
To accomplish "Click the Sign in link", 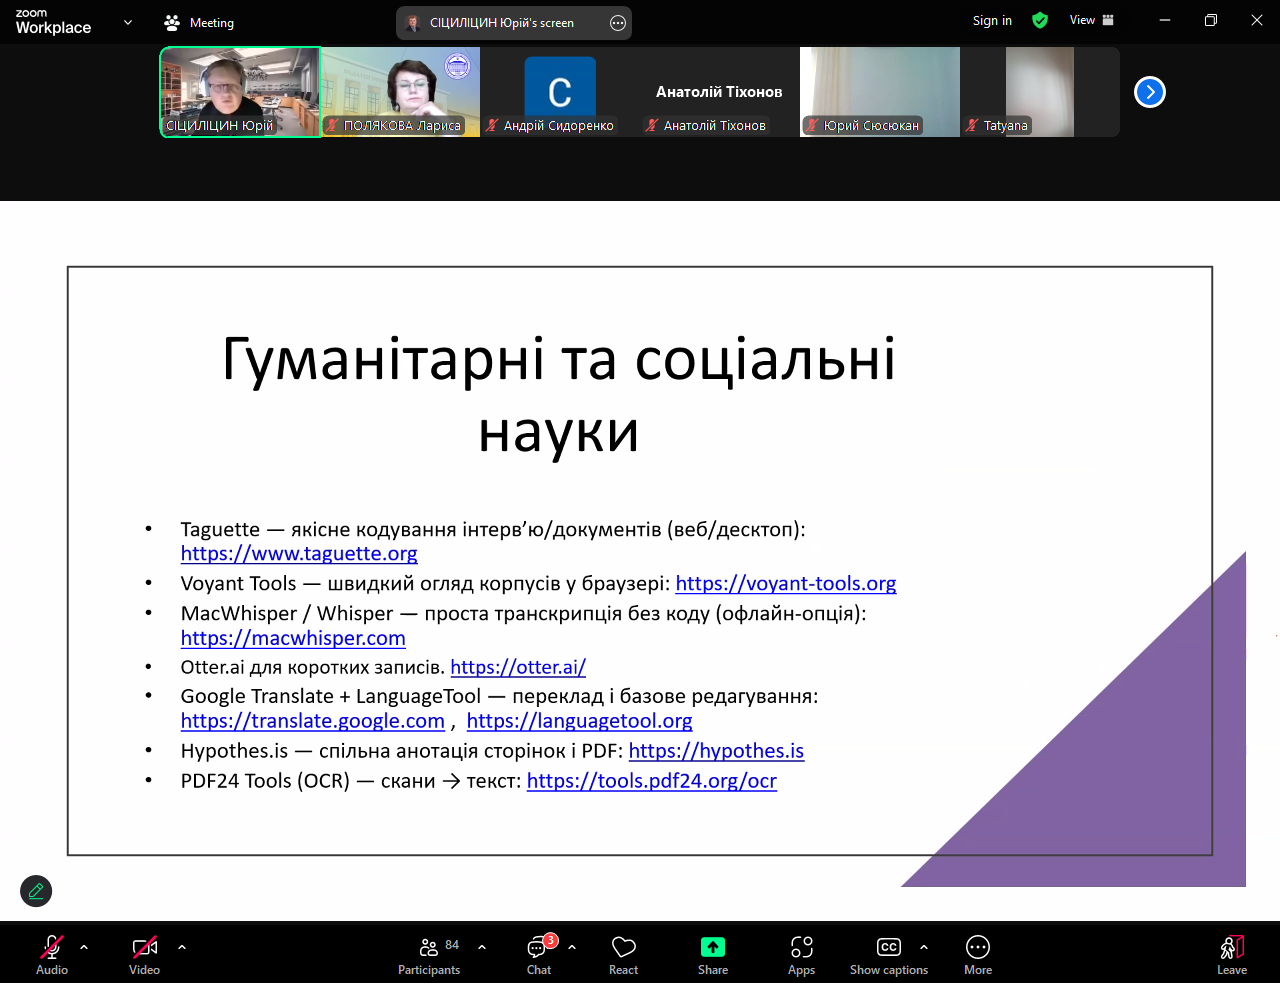I will pyautogui.click(x=992, y=21).
